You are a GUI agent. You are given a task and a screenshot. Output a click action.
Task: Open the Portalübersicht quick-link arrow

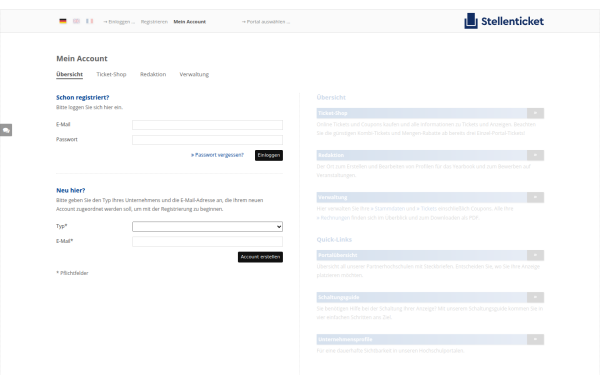(535, 255)
